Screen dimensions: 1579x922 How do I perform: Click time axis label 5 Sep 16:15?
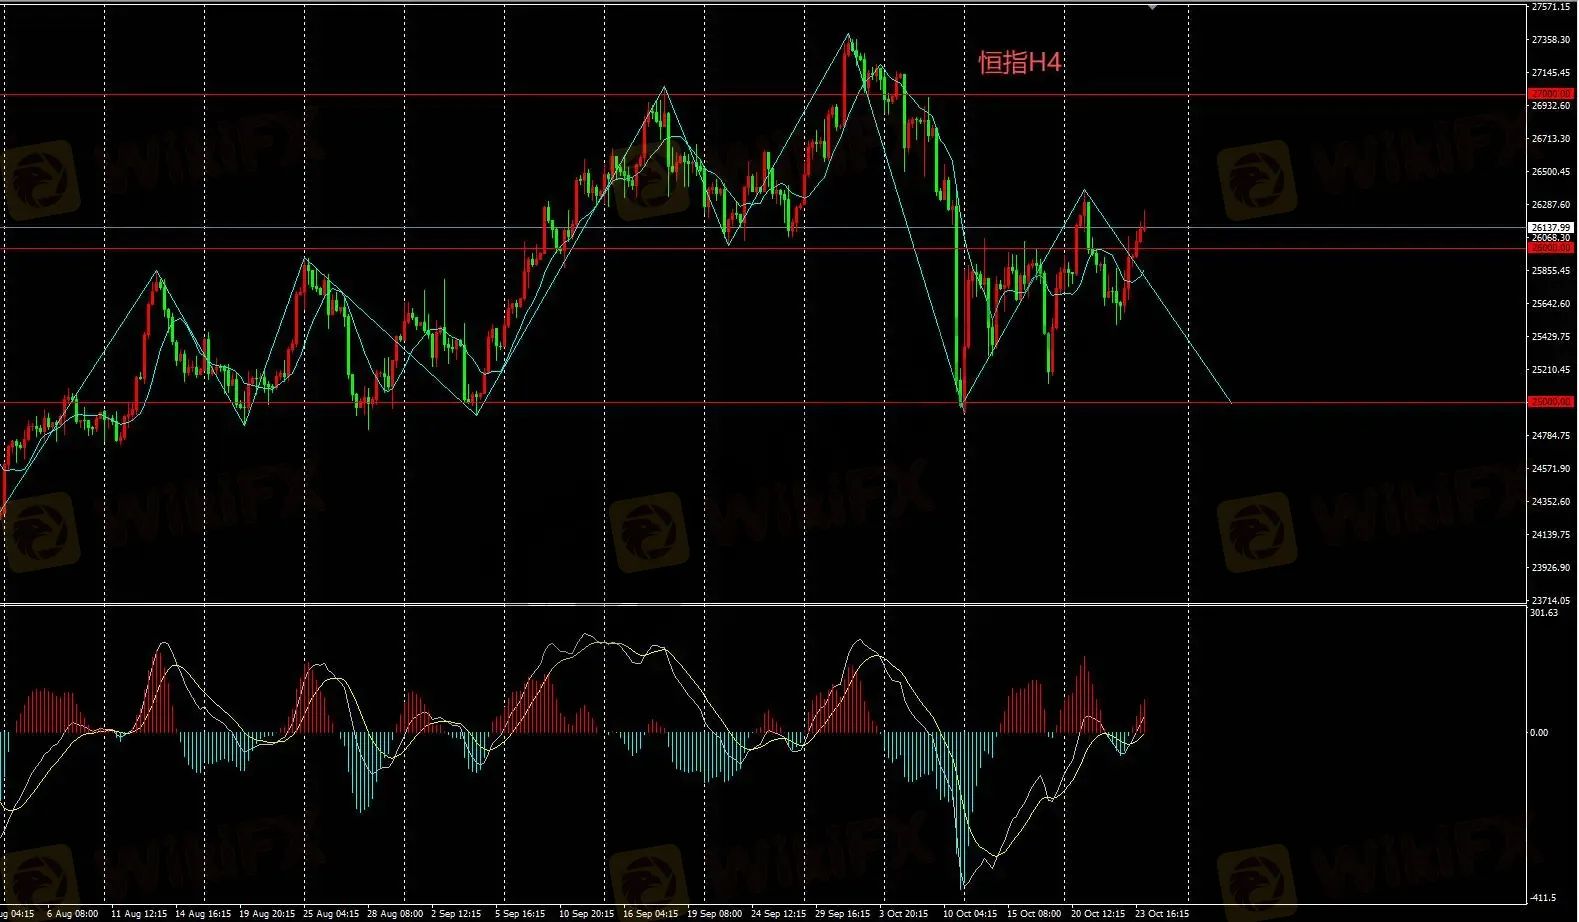click(520, 914)
